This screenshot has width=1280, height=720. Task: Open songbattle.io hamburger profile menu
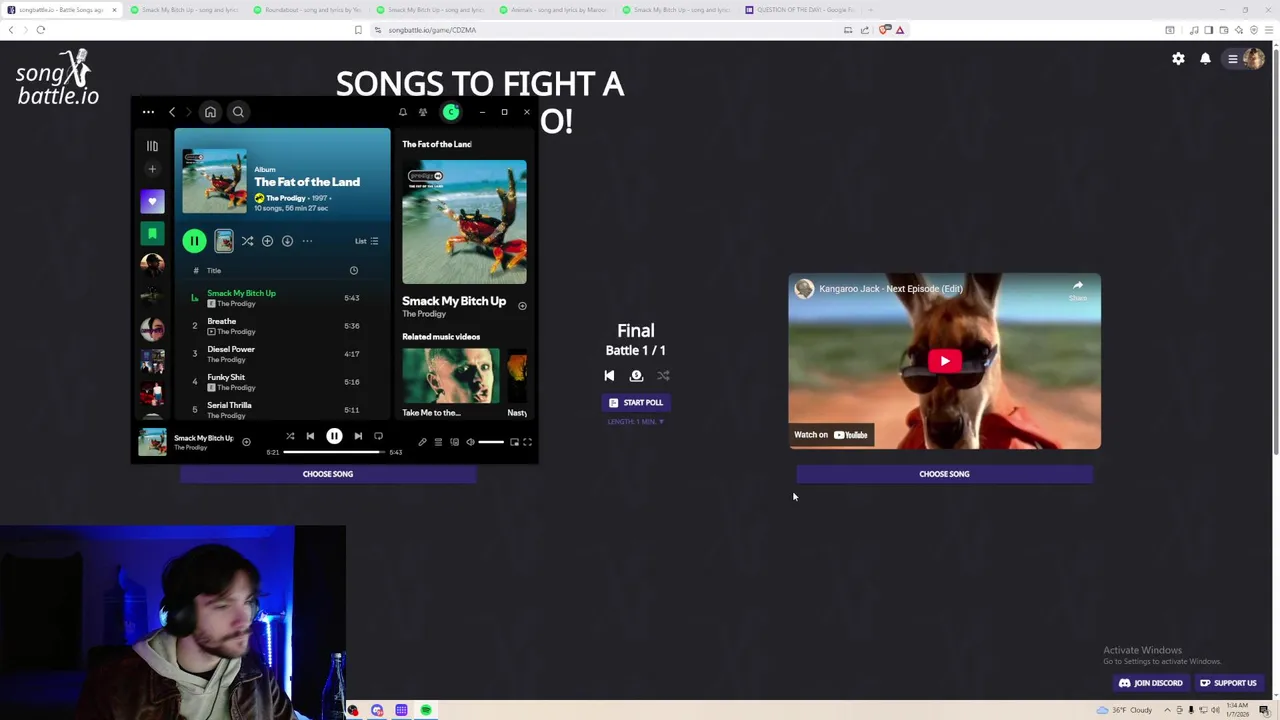1245,59
